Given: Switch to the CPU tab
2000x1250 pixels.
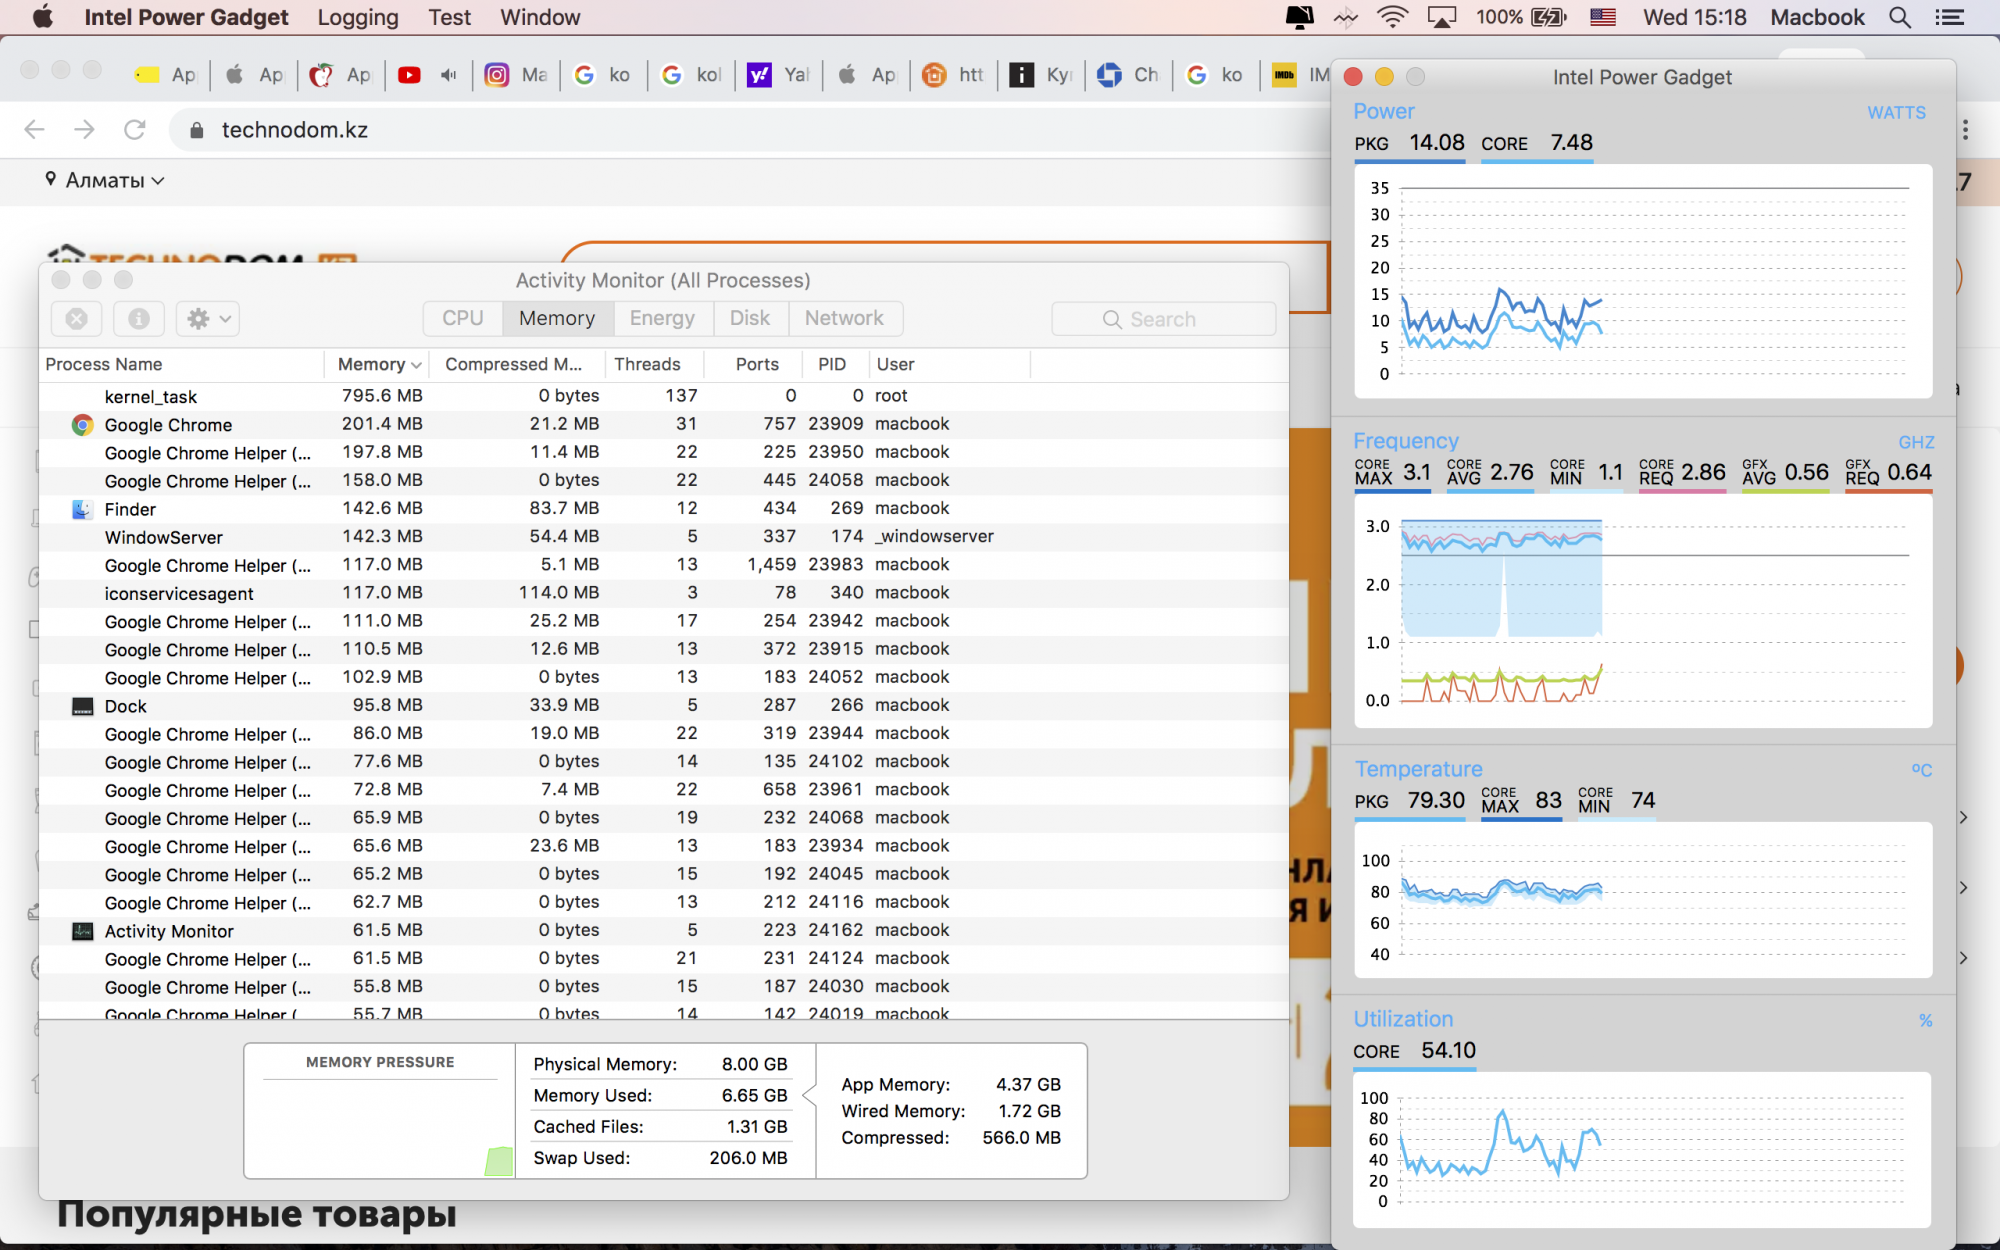Looking at the screenshot, I should (x=463, y=318).
